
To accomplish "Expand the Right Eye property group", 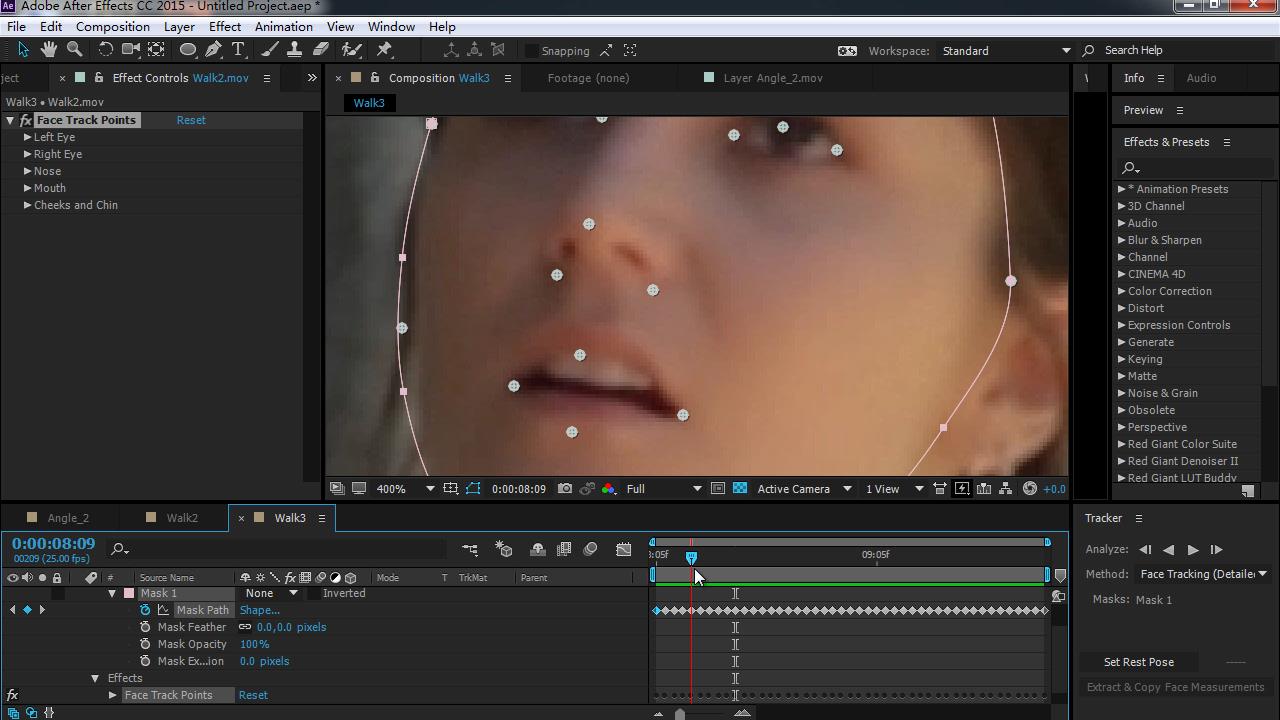I will click(x=28, y=154).
